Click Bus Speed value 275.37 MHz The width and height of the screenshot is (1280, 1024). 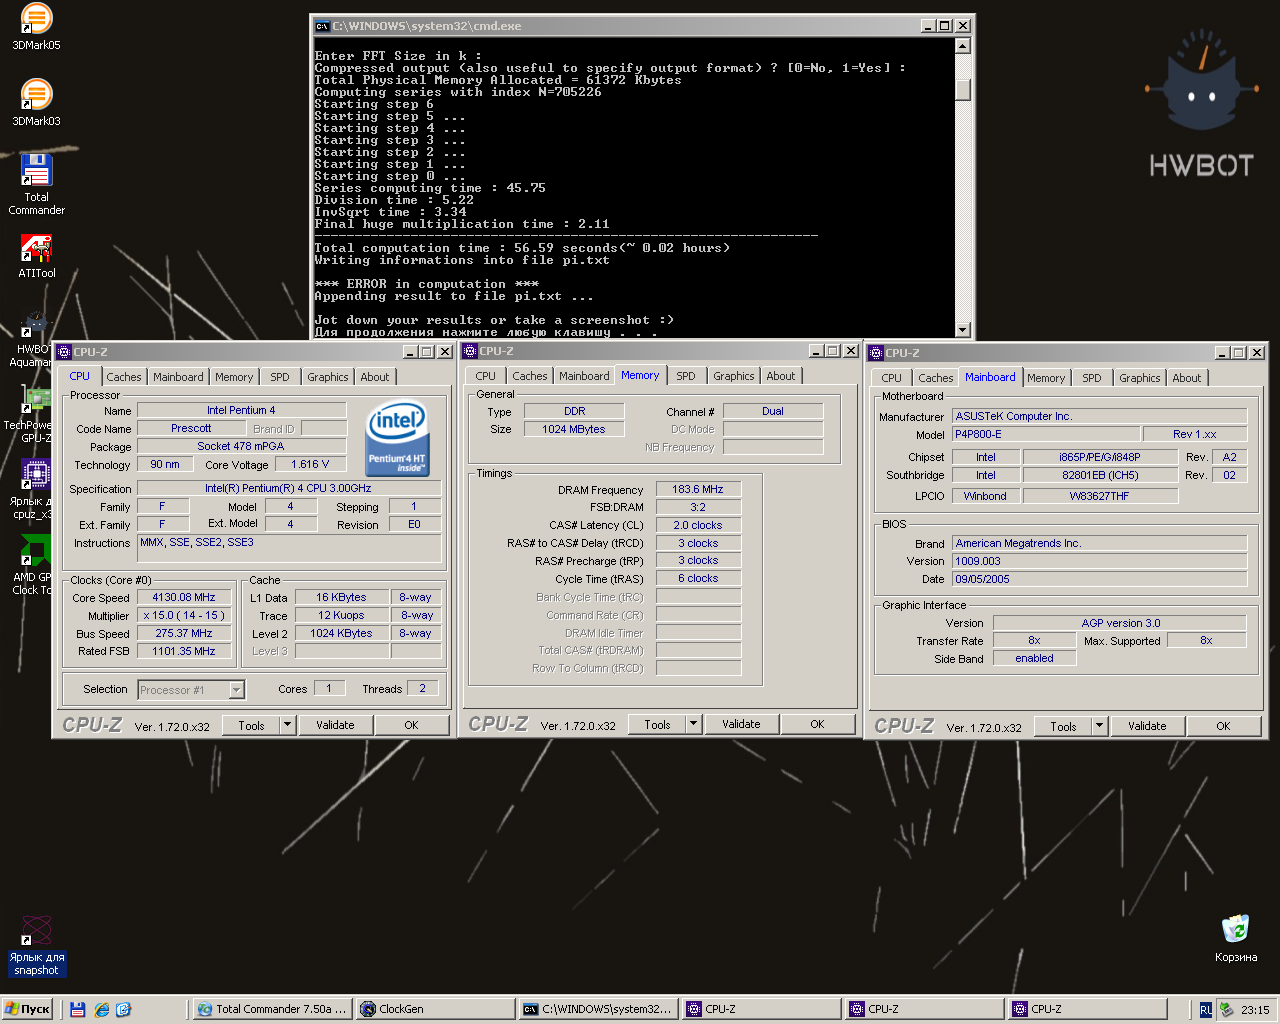[184, 633]
